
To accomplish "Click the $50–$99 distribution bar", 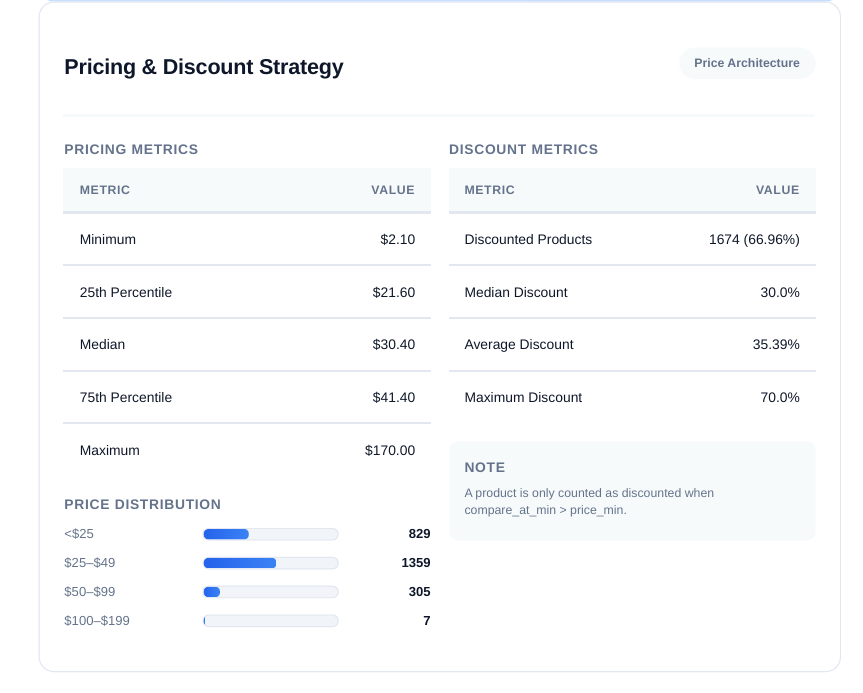I will (270, 592).
